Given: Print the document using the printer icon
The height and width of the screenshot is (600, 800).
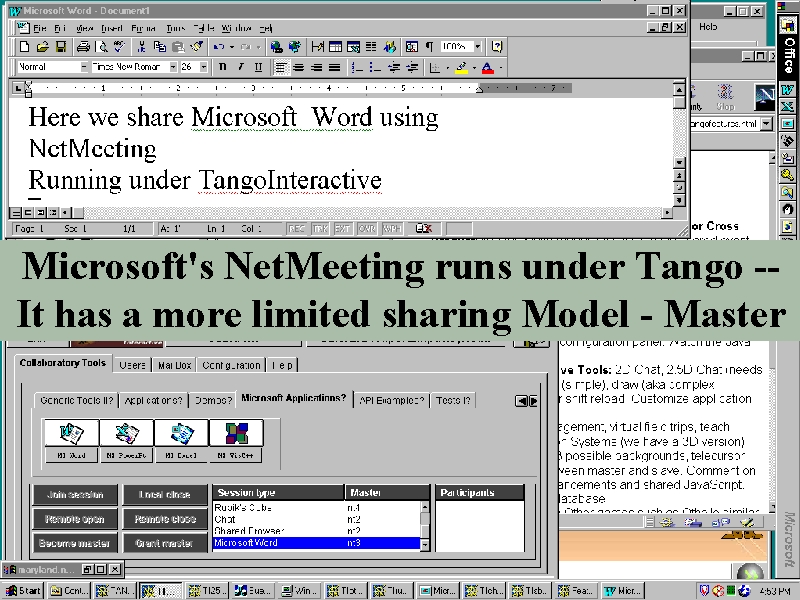Looking at the screenshot, I should (x=83, y=47).
